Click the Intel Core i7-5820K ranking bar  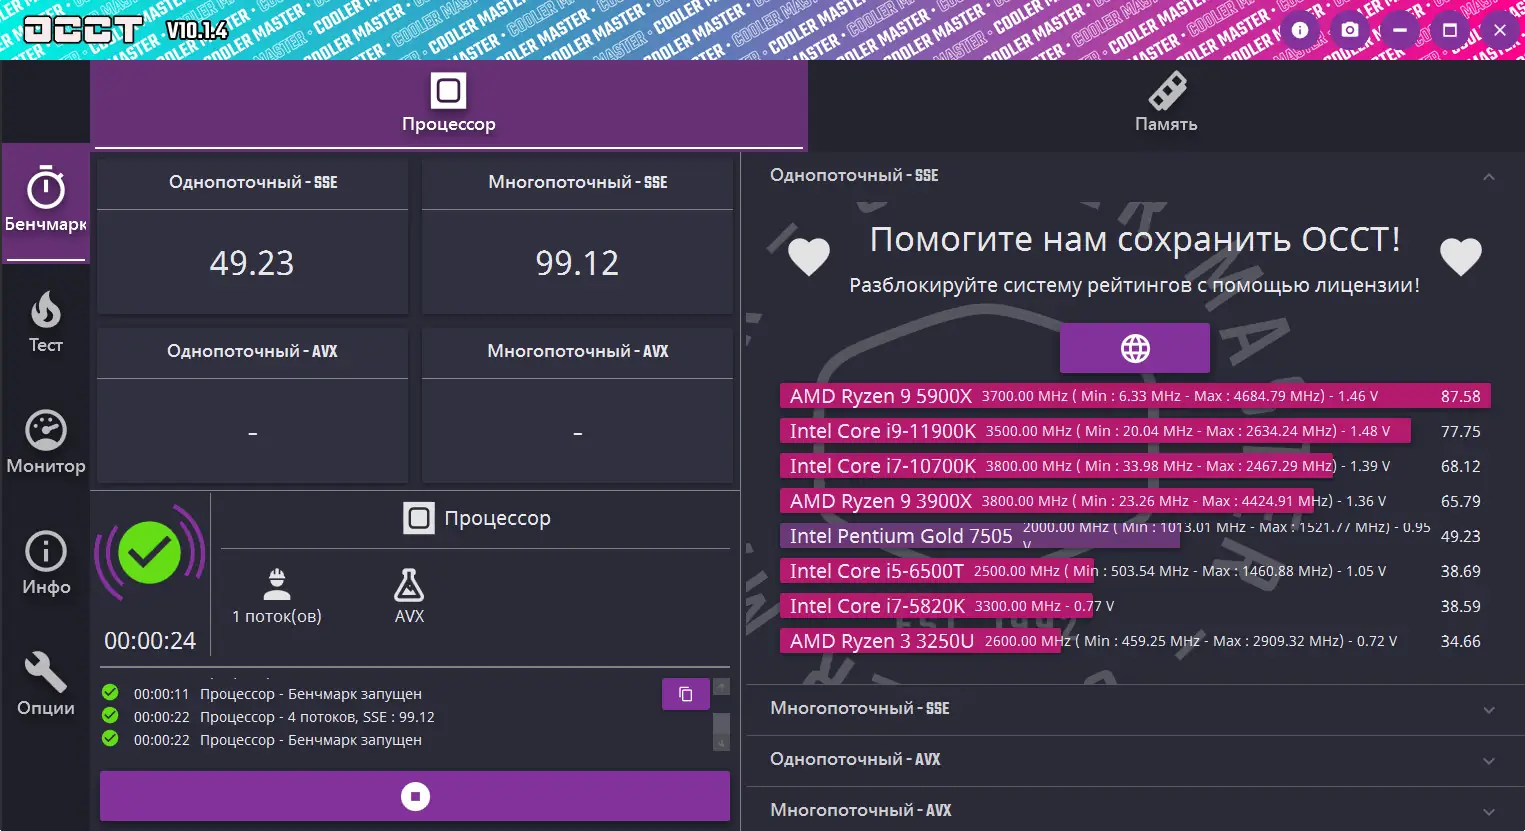936,606
